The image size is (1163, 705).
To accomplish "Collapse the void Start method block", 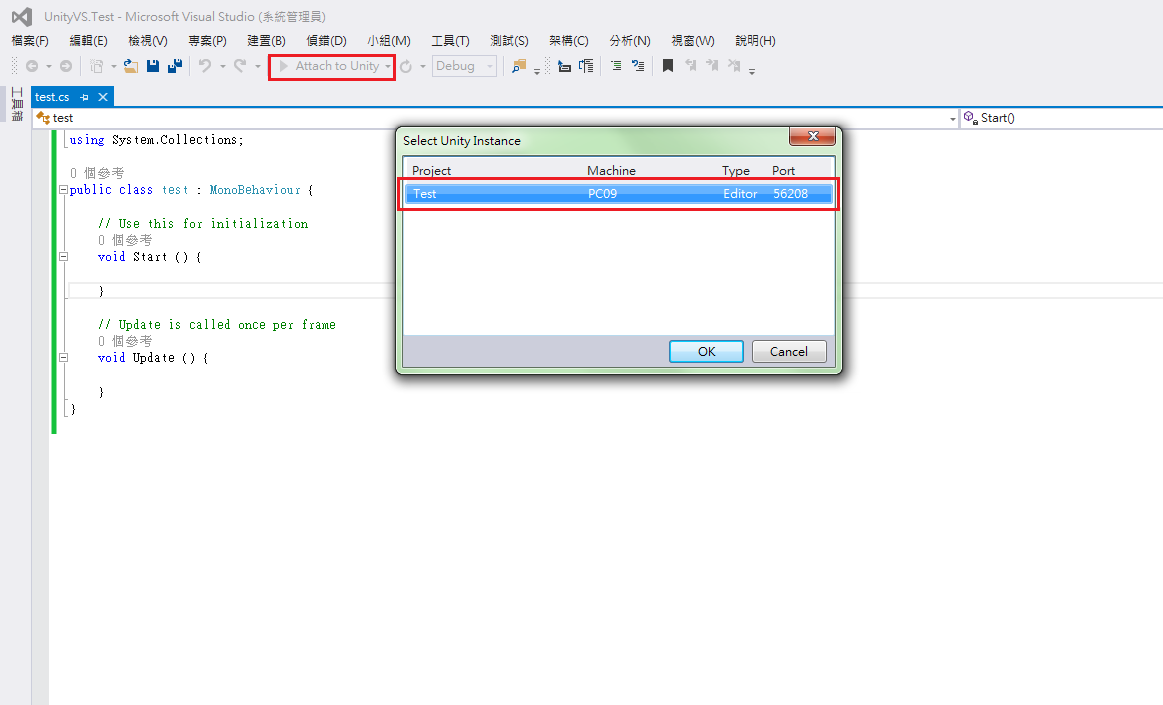I will pos(63,257).
